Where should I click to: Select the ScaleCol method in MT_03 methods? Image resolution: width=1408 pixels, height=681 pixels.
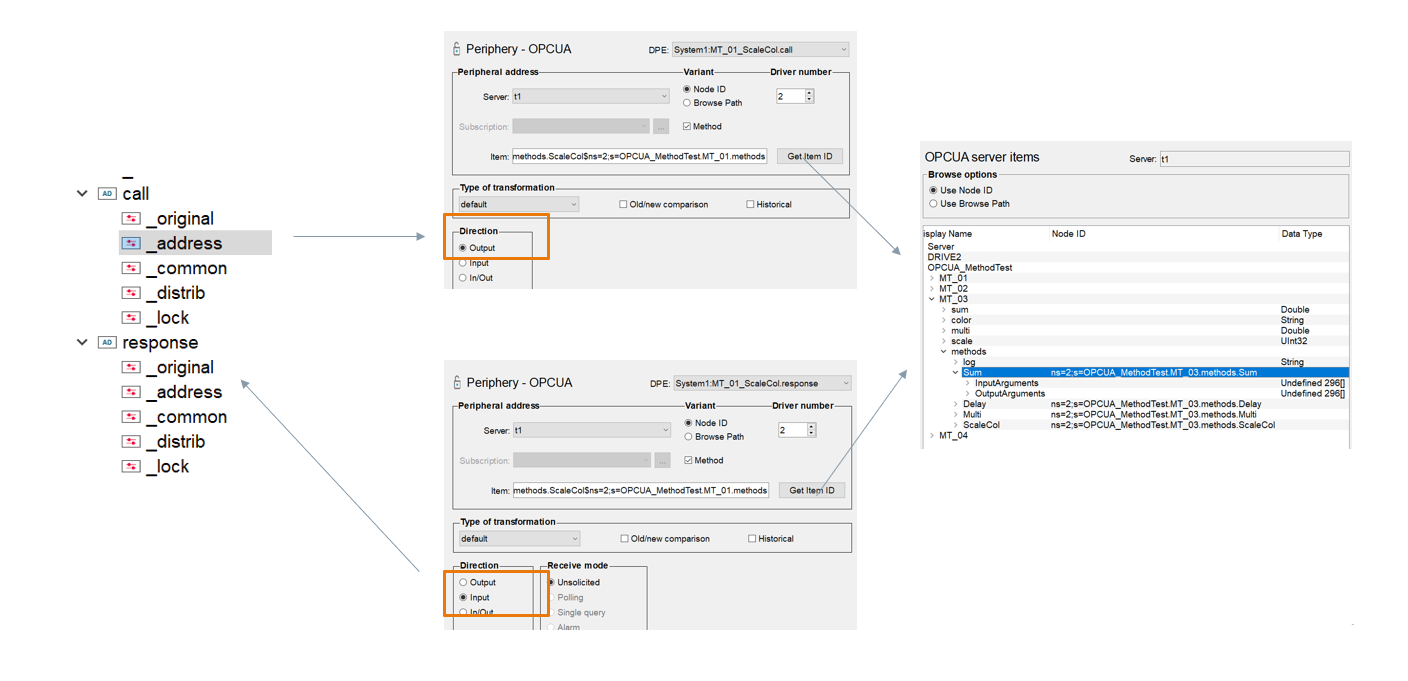coord(981,425)
